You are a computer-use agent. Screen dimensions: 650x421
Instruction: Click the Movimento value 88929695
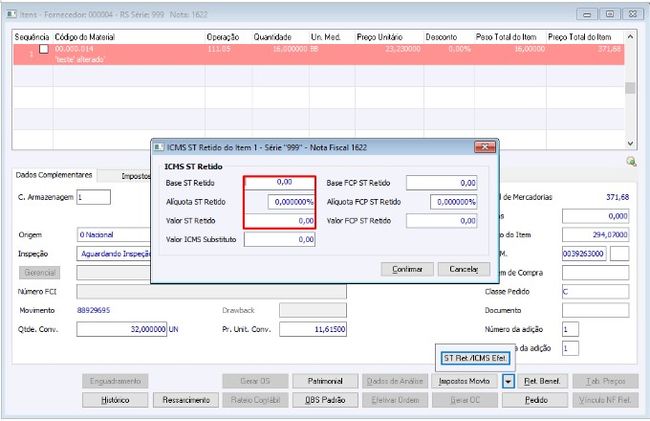point(94,310)
